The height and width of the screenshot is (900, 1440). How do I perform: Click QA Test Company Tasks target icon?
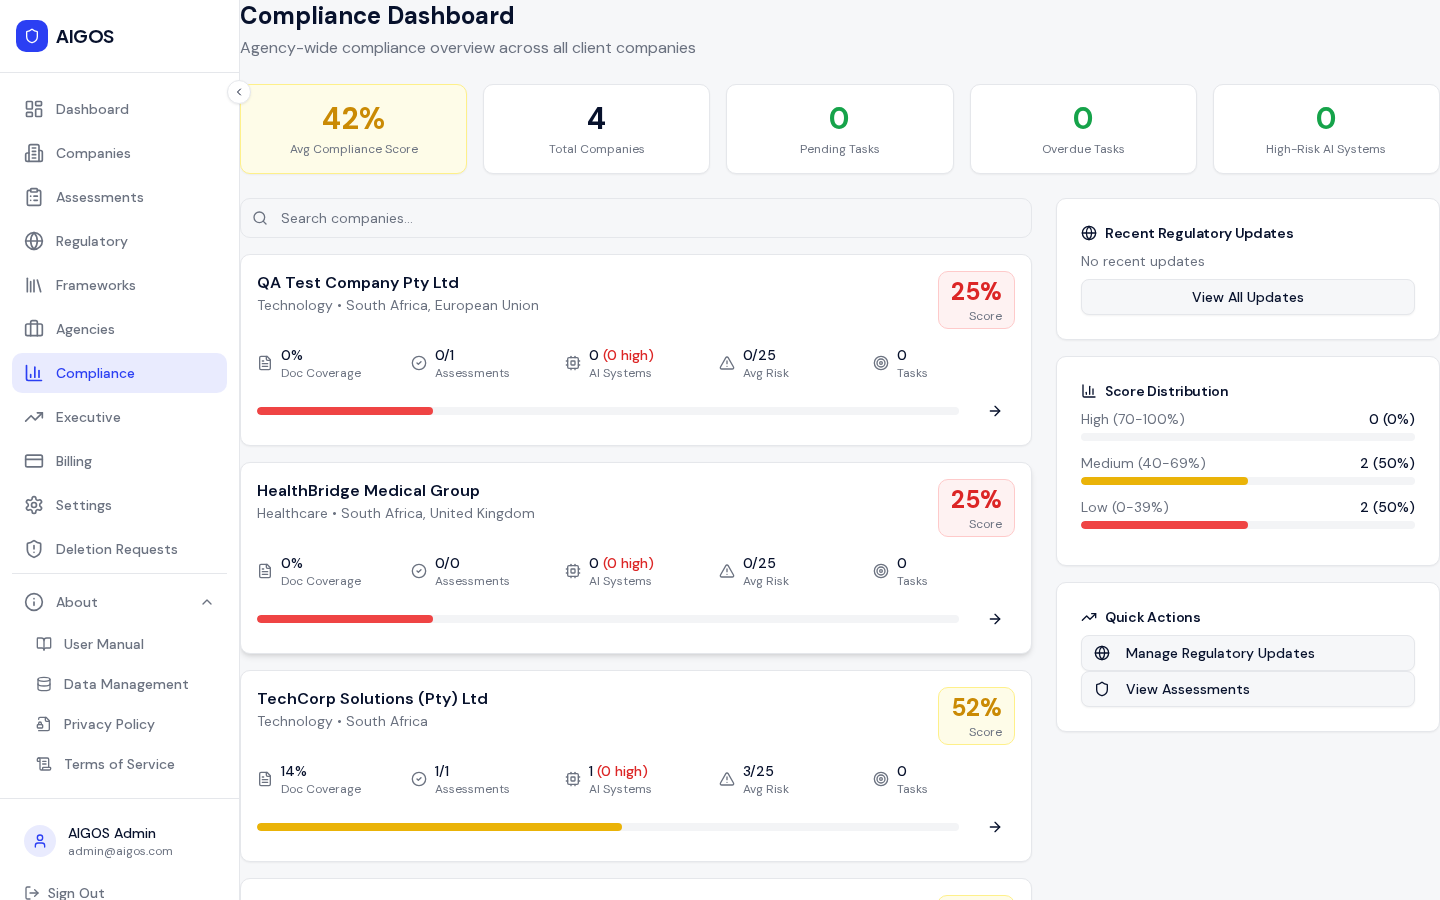[x=881, y=363]
